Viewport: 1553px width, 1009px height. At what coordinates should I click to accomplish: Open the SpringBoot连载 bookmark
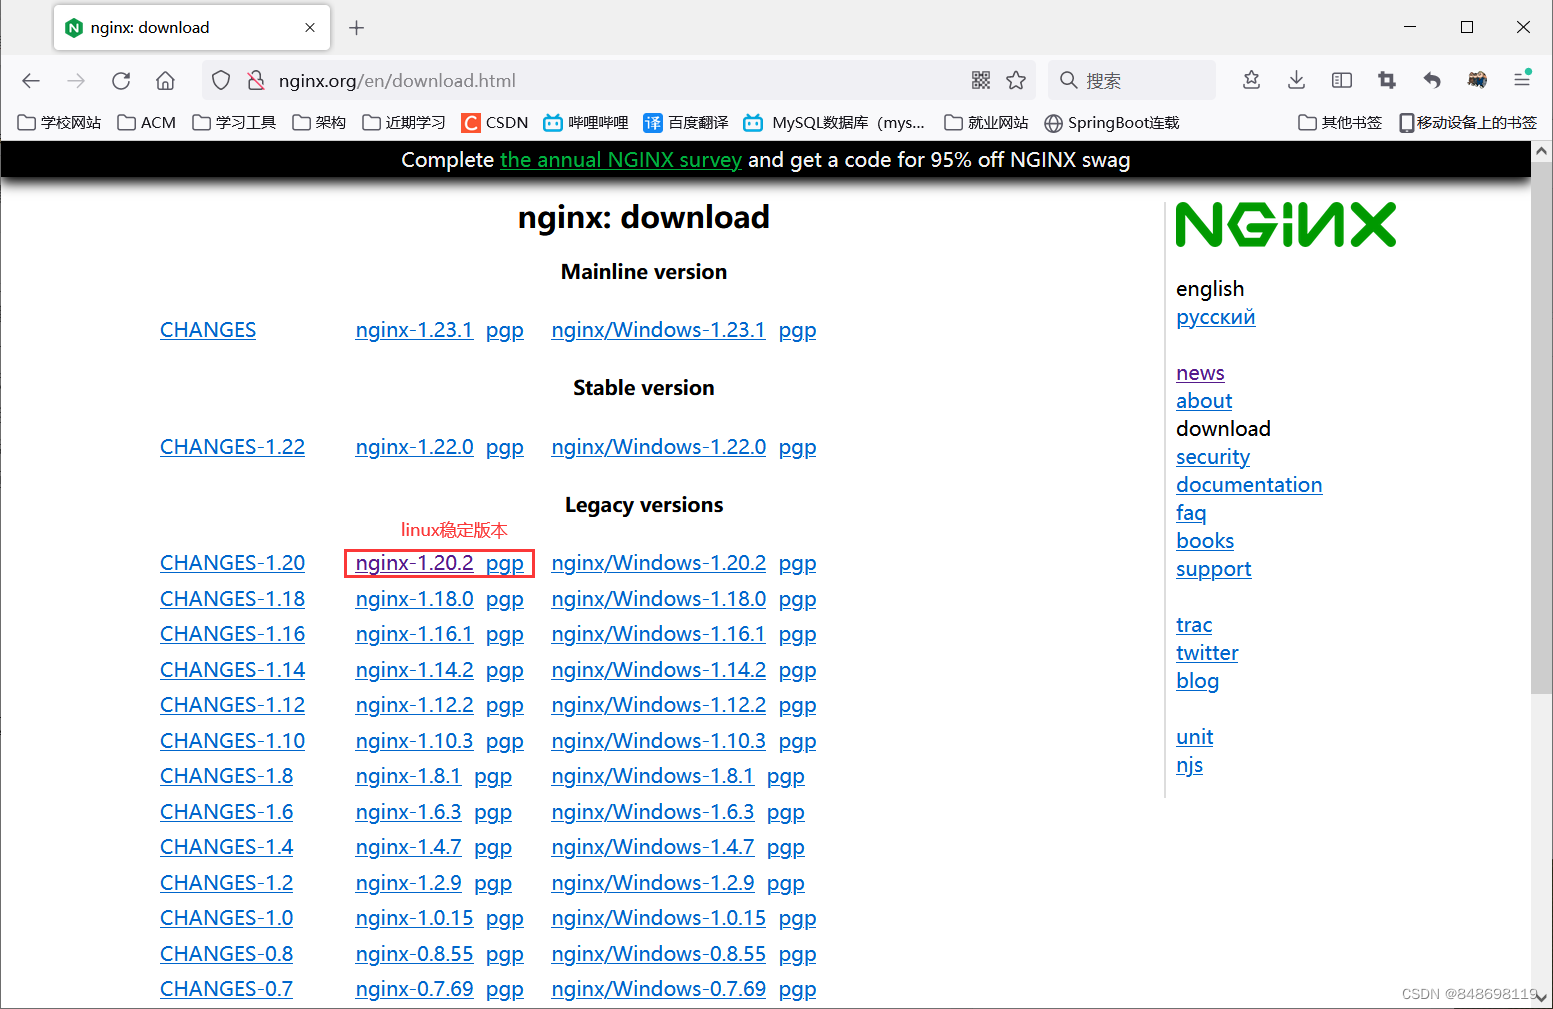pos(1111,123)
